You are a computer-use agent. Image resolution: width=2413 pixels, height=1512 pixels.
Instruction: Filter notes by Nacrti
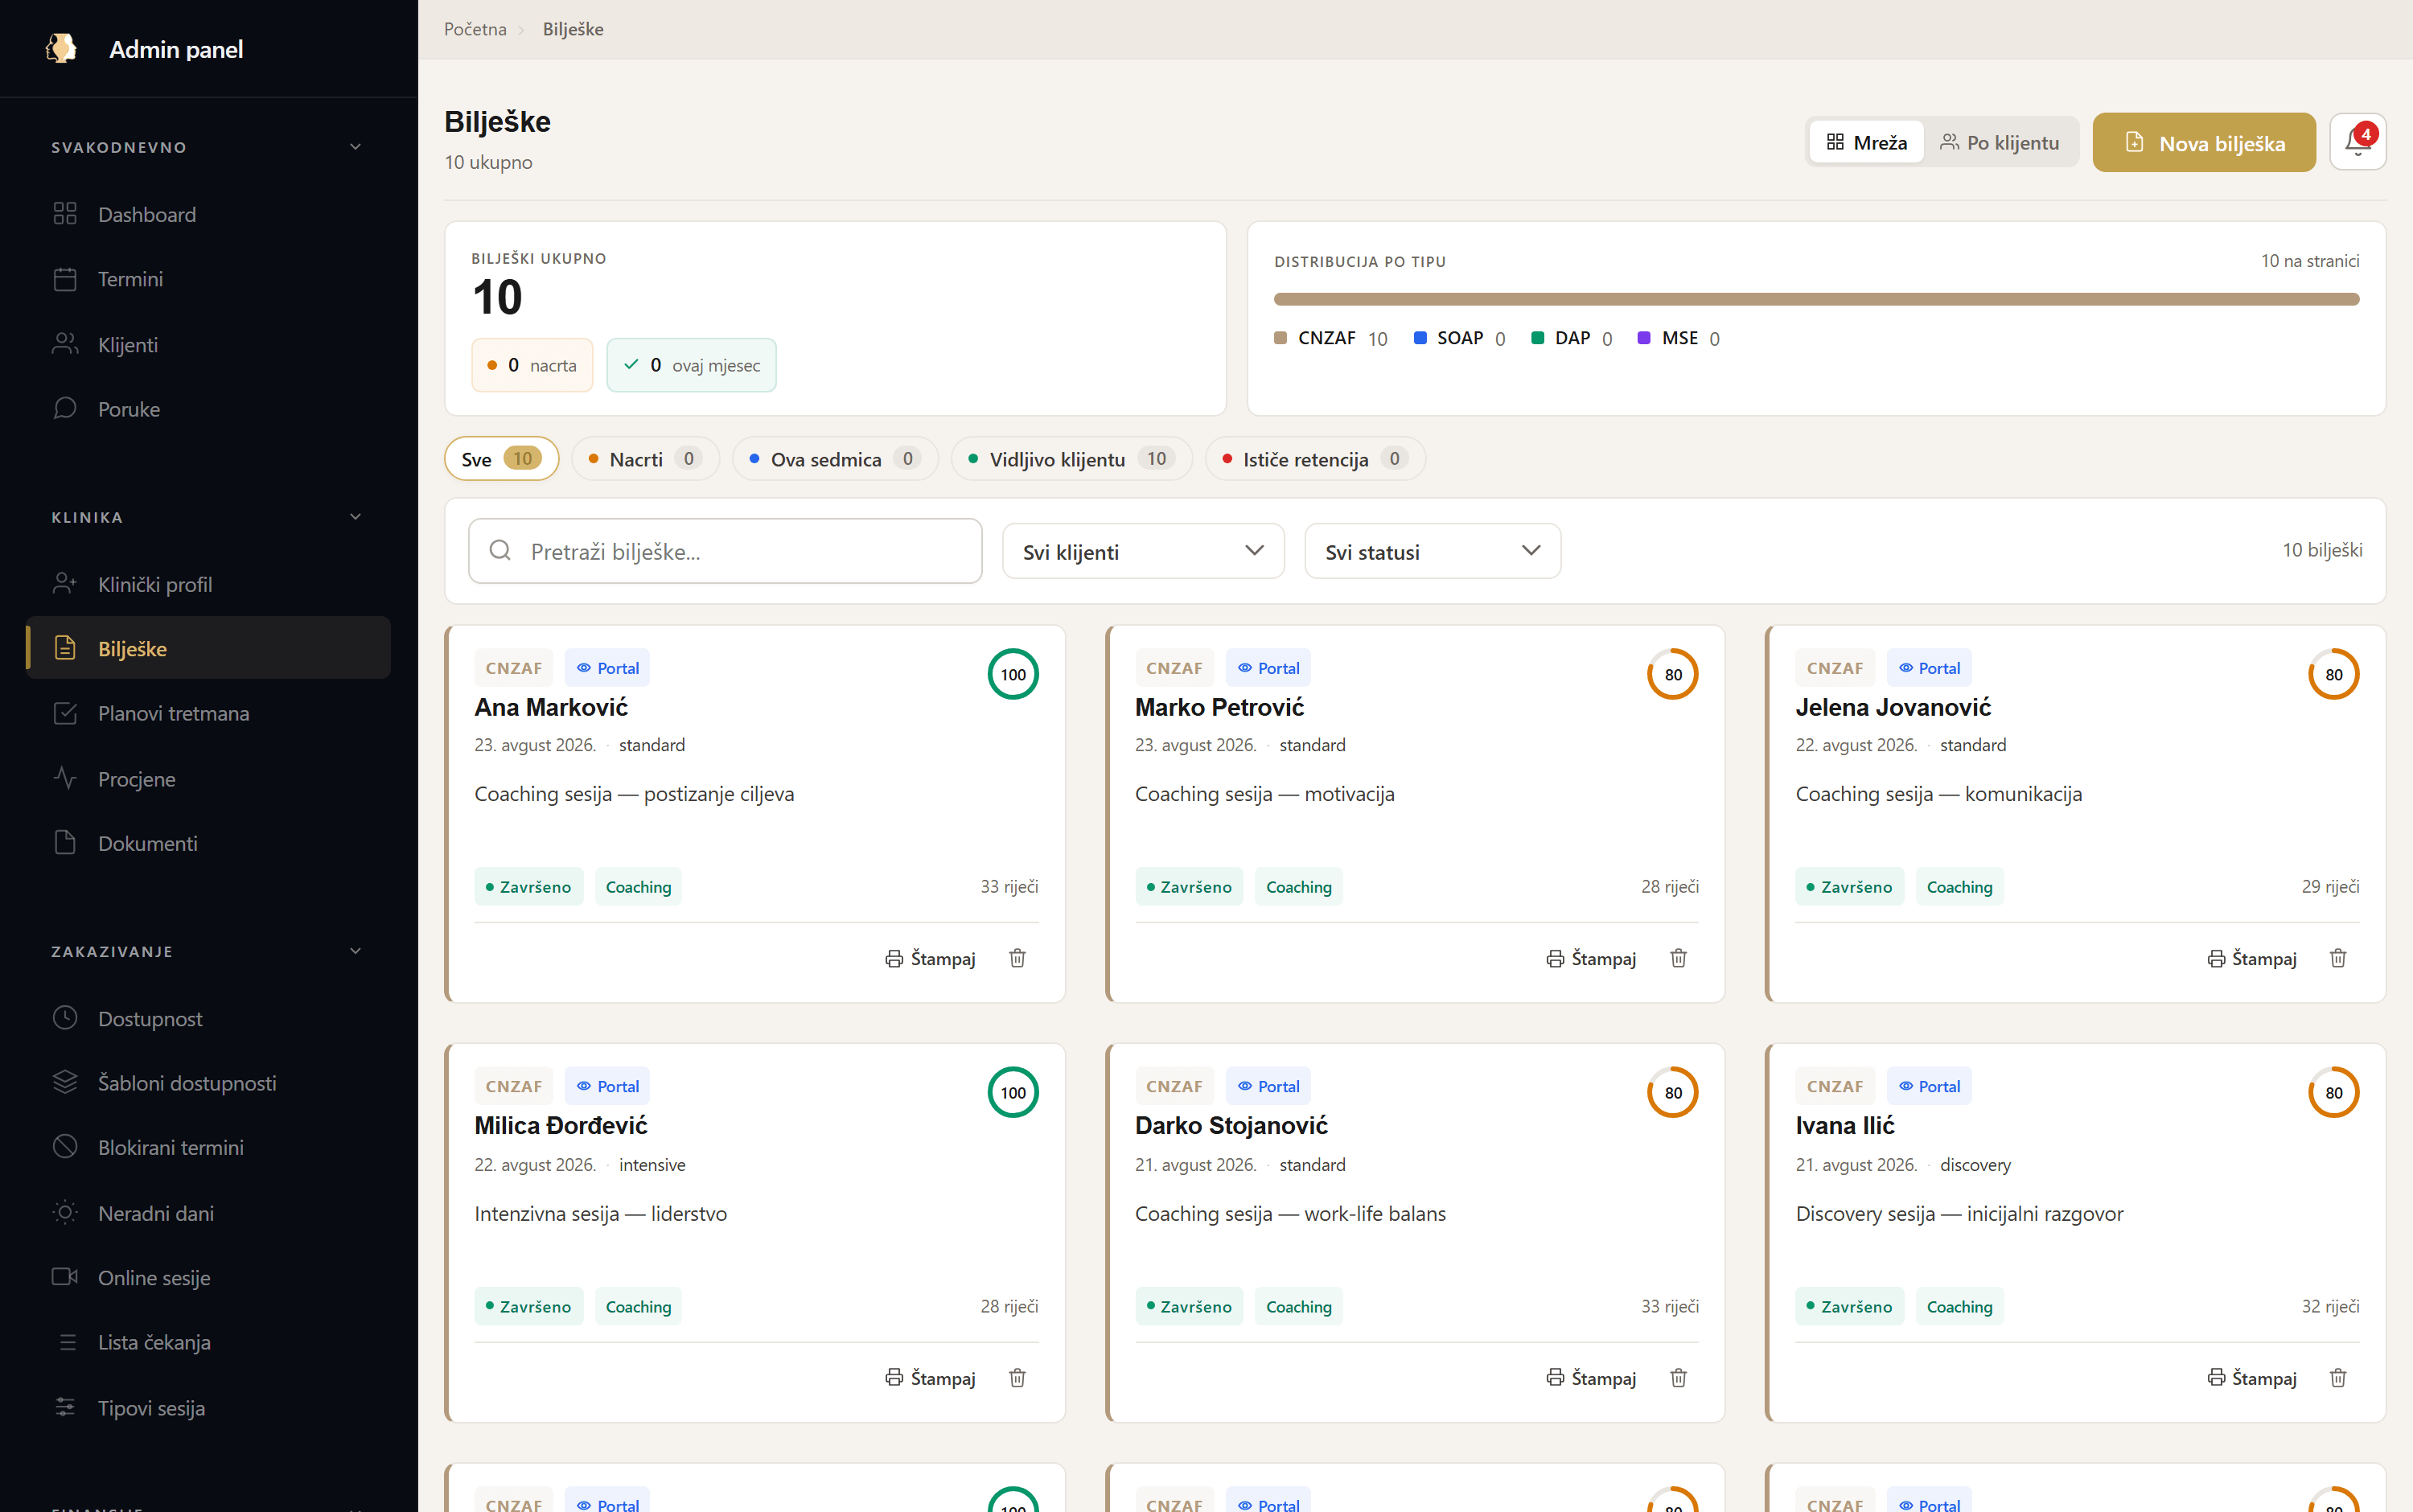pyautogui.click(x=645, y=459)
